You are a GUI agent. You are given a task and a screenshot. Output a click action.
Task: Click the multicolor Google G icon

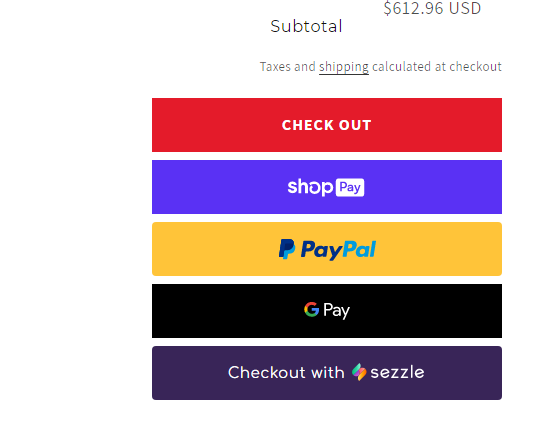coord(312,309)
